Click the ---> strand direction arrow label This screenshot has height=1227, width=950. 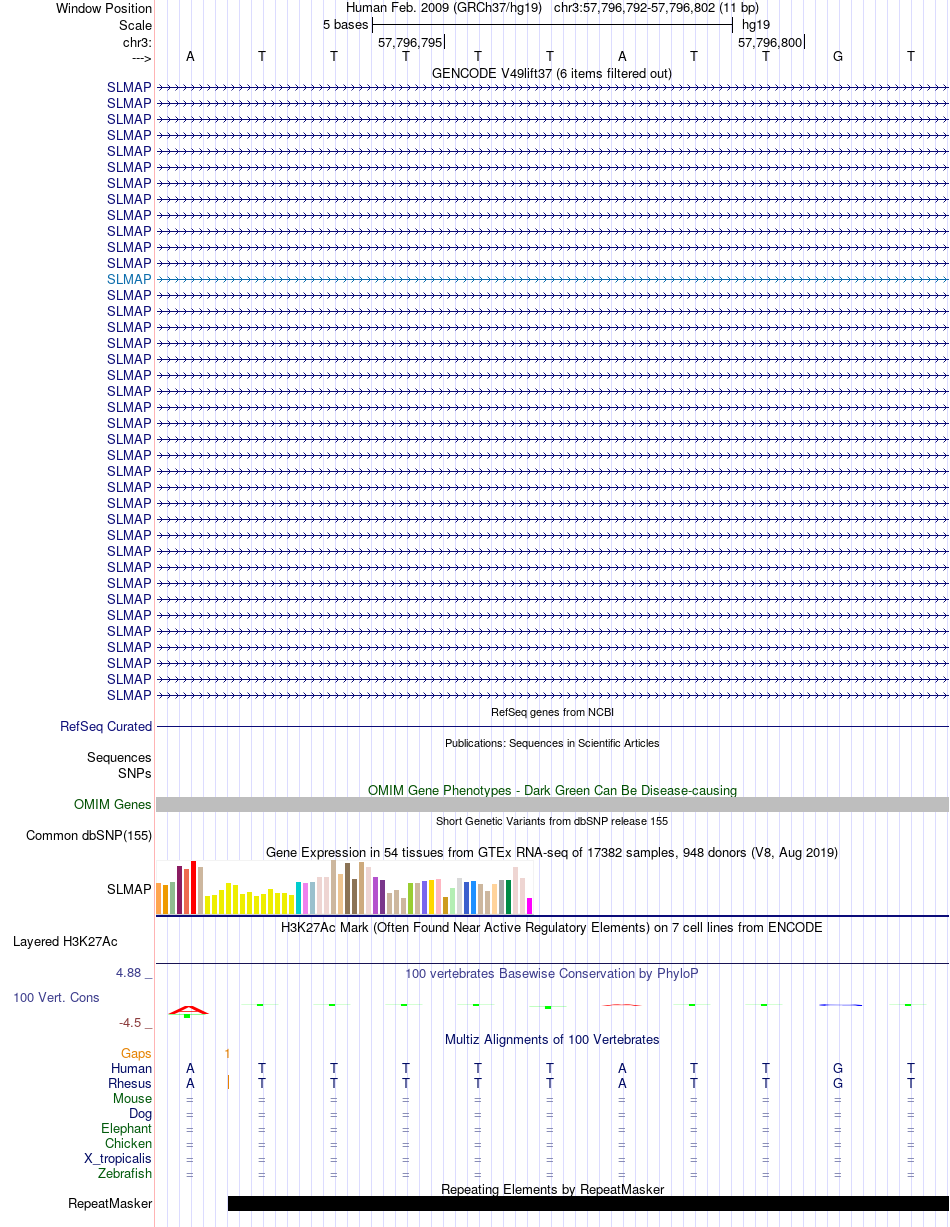pos(141,58)
